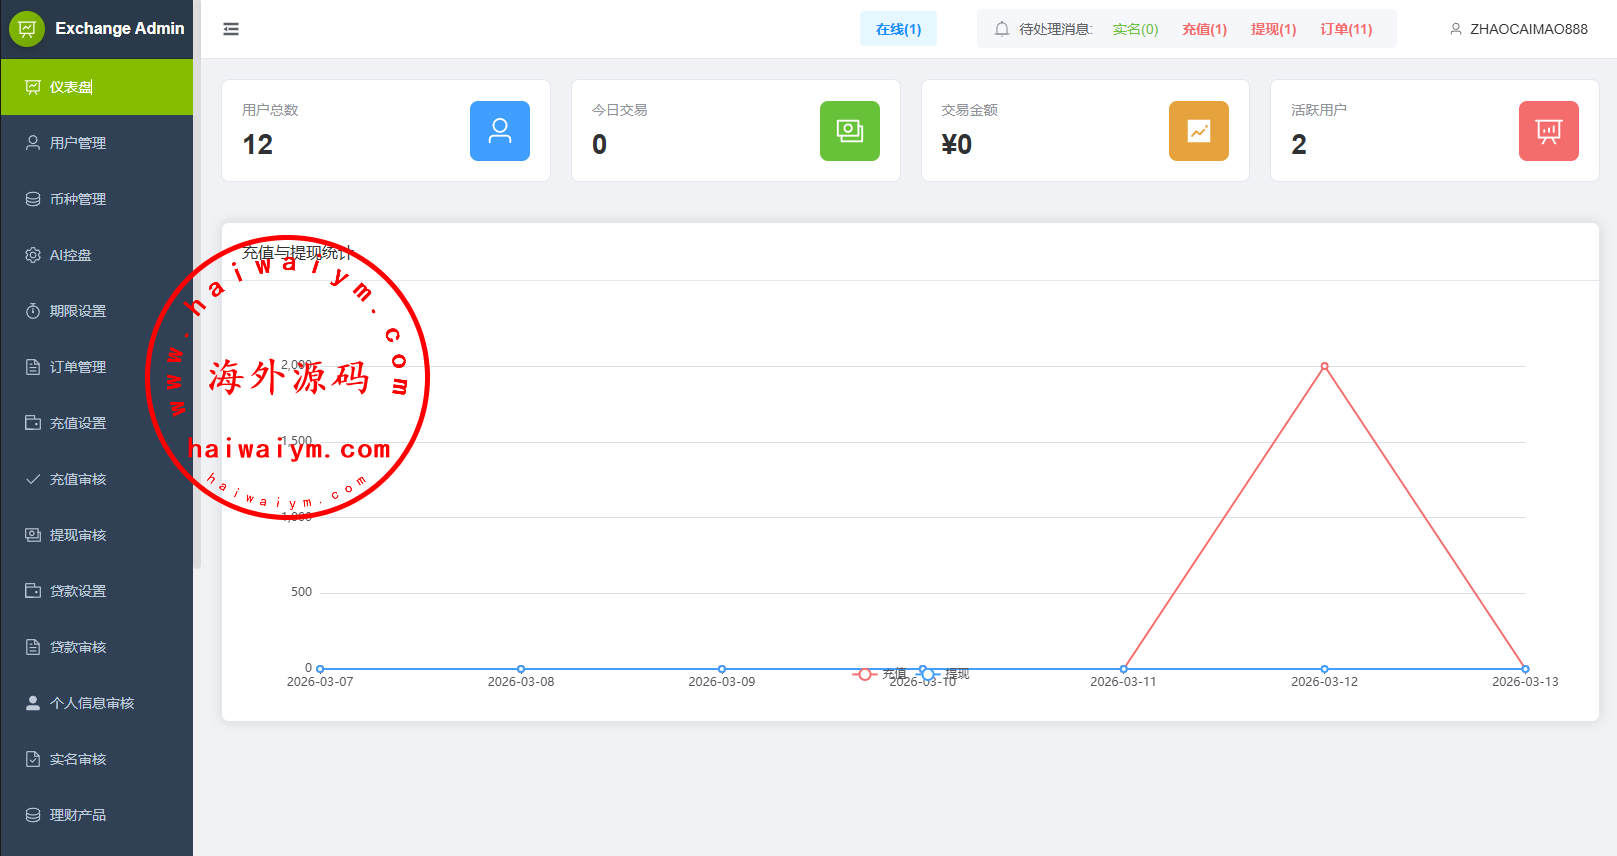Open pending 充值(1) messages link
This screenshot has height=856, width=1617.
point(1204,29)
